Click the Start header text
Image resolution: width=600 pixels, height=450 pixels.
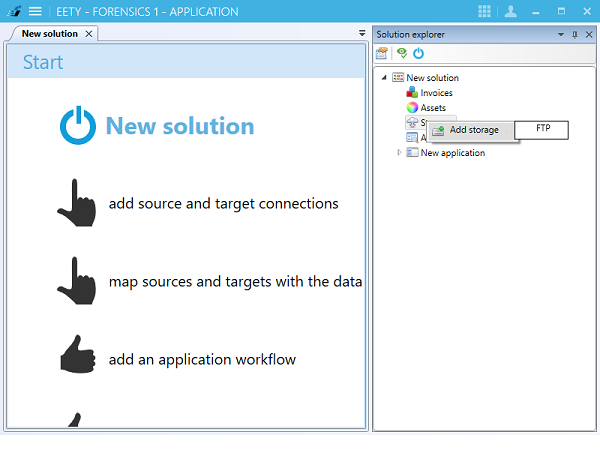[x=43, y=62]
